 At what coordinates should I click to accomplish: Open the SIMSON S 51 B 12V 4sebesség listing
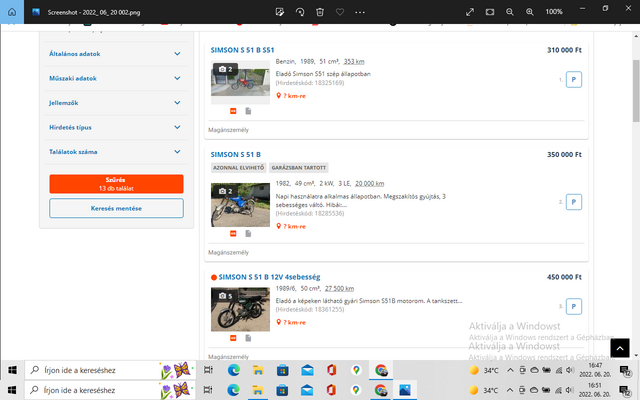coord(269,277)
